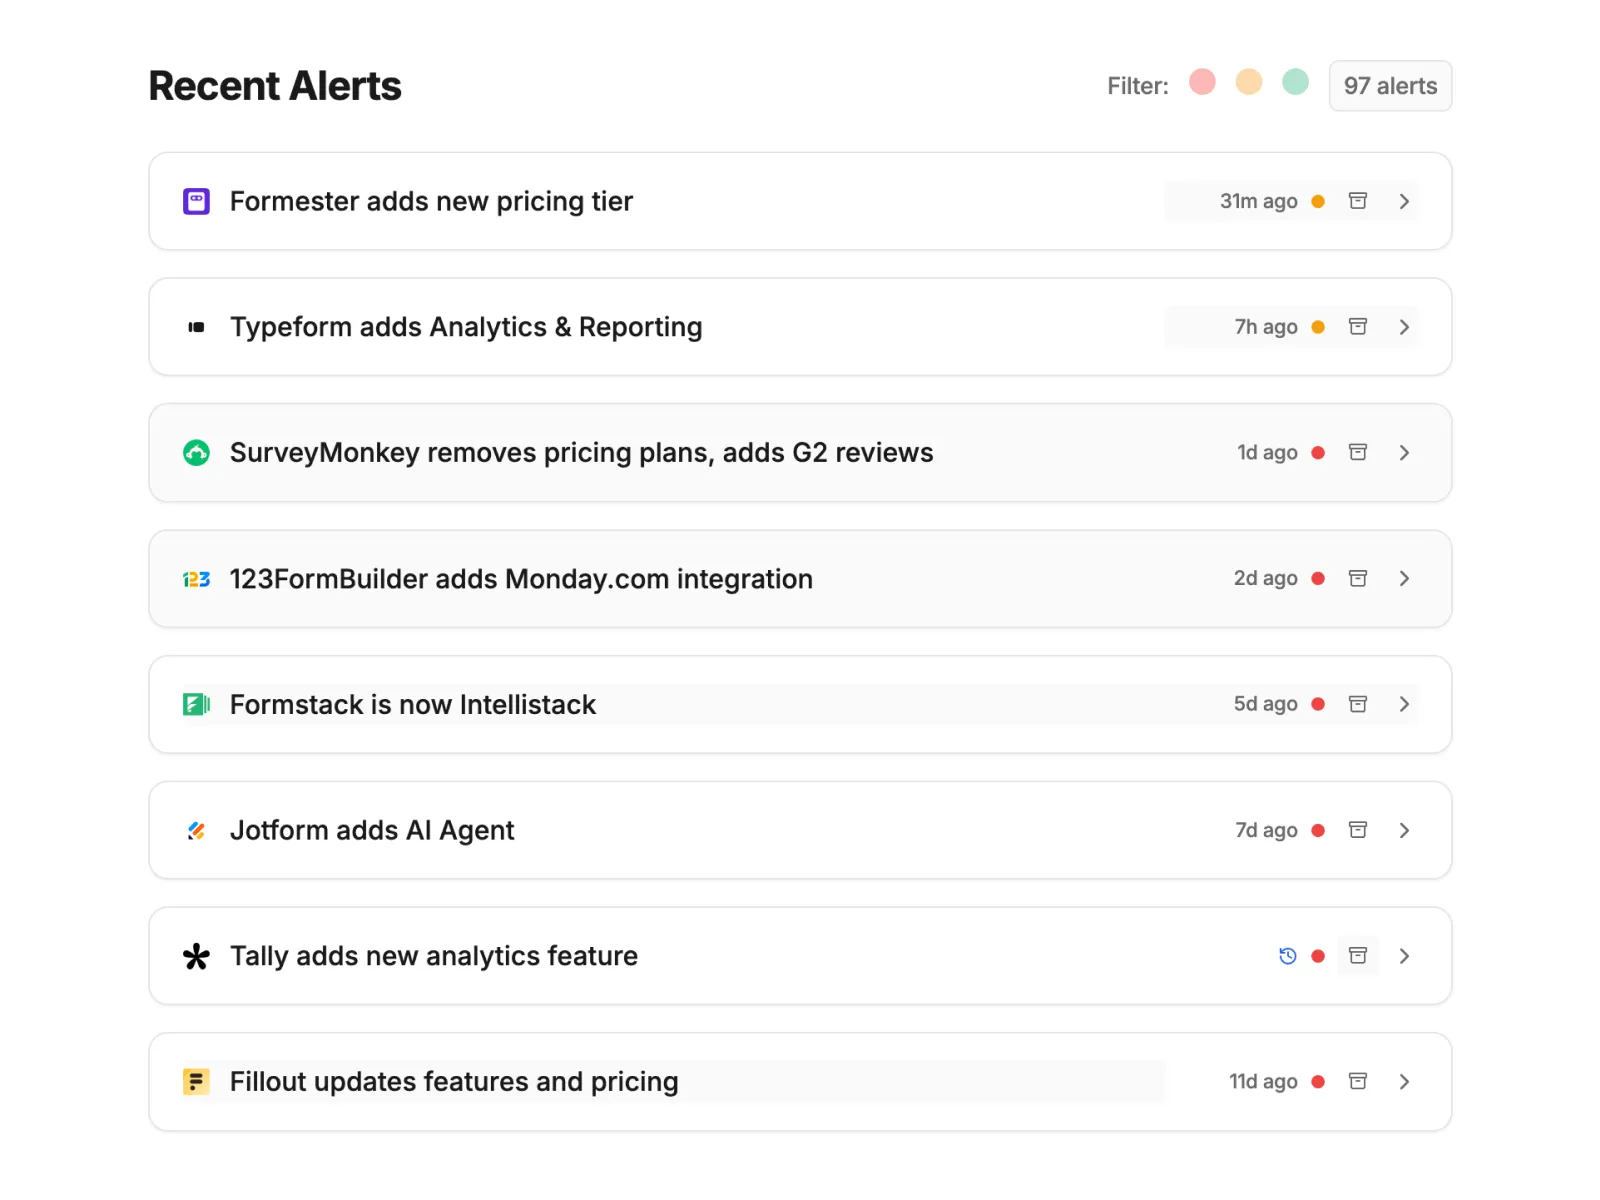
Task: Toggle the green filter dot
Action: click(1295, 82)
